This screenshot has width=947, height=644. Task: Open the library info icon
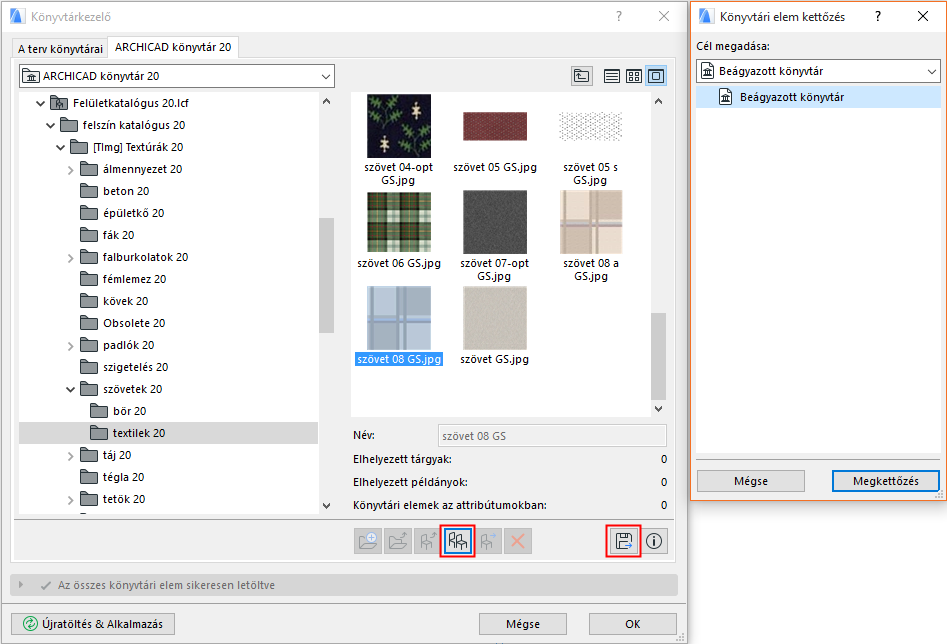(655, 541)
